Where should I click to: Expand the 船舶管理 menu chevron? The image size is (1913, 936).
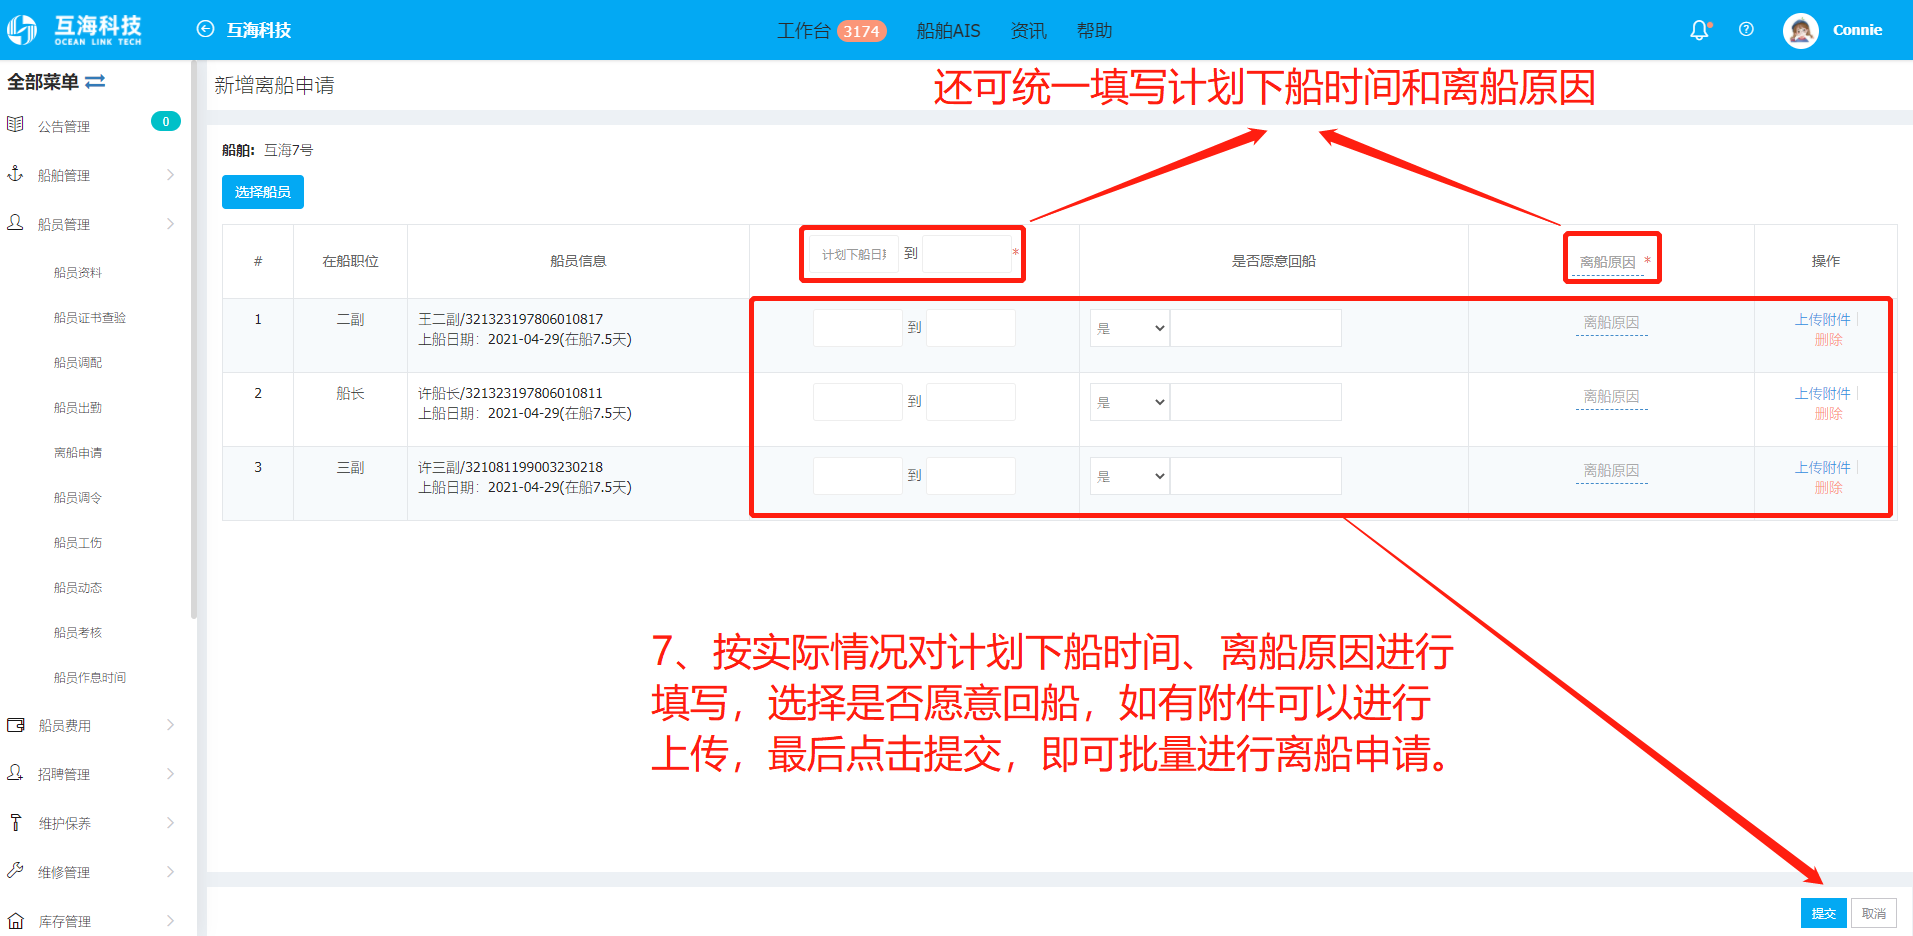(x=170, y=175)
